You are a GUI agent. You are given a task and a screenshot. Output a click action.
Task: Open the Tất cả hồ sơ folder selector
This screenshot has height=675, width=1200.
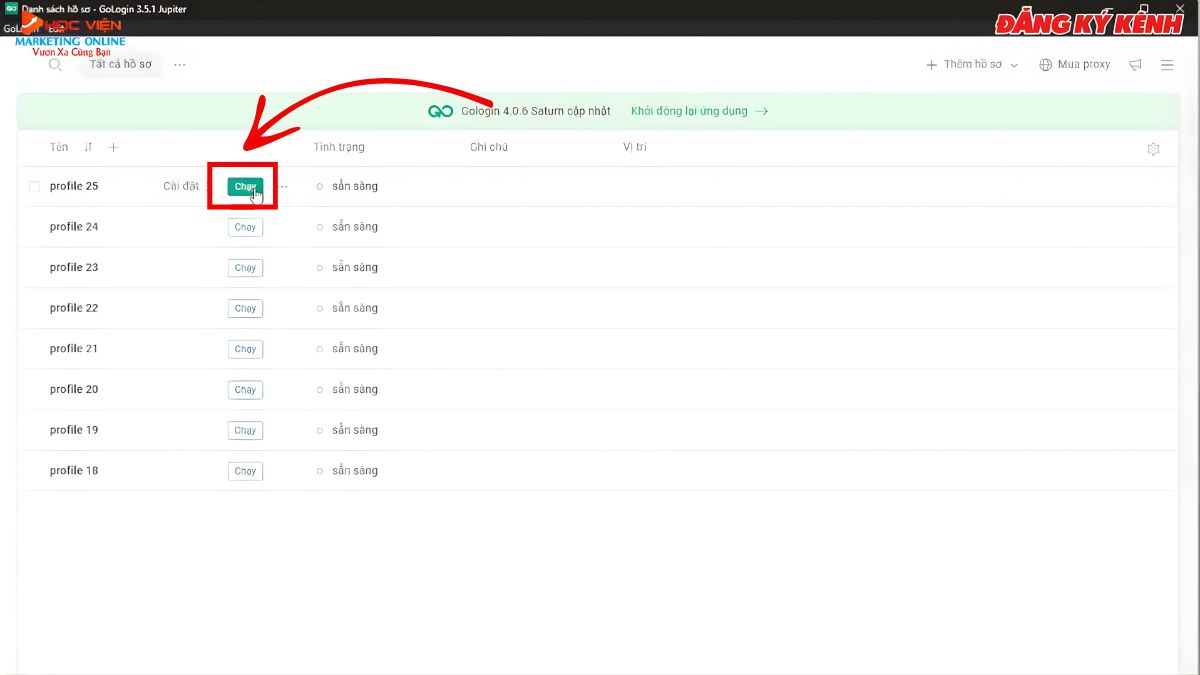coord(119,64)
